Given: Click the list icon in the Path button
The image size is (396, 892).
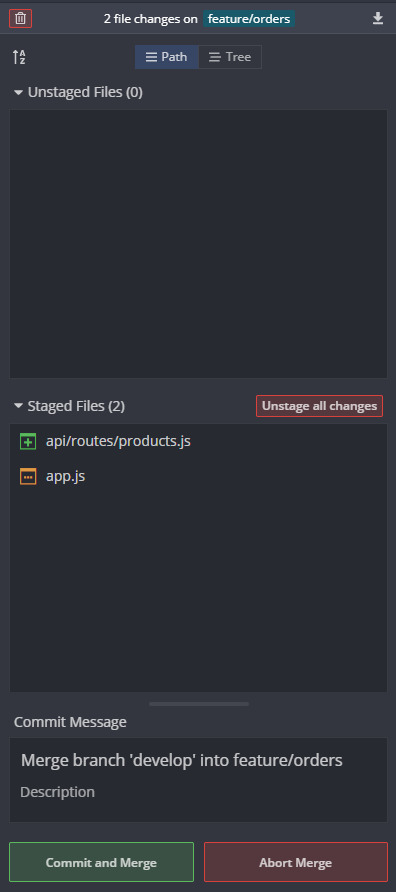Looking at the screenshot, I should coord(151,57).
